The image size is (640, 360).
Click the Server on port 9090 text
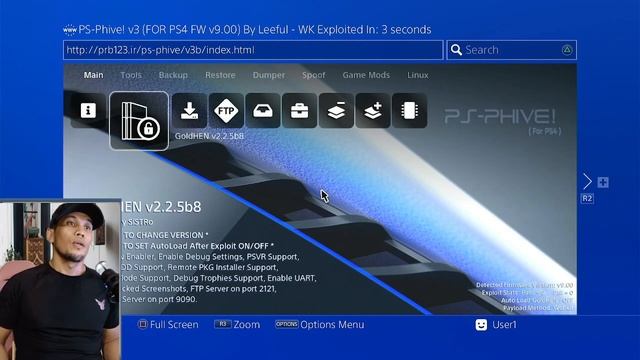pyautogui.click(x=159, y=299)
